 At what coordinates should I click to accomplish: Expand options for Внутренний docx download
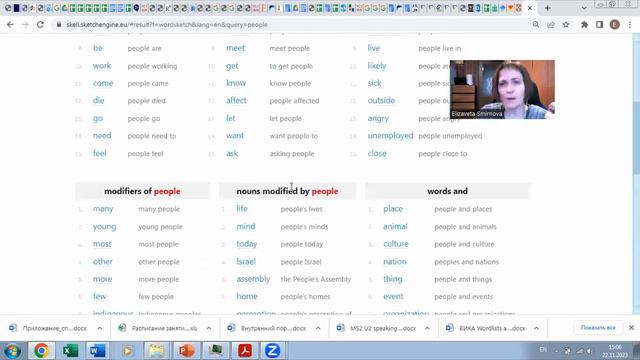318,328
